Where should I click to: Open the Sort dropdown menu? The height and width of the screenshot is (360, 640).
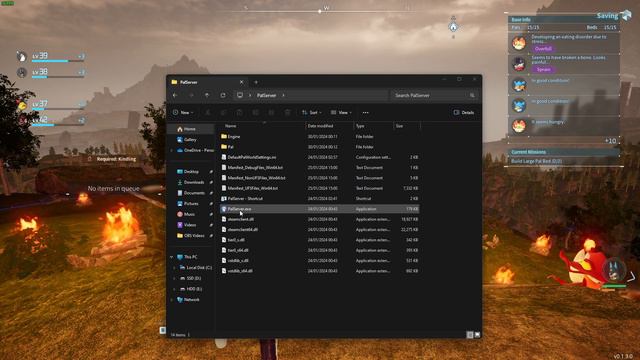point(312,112)
